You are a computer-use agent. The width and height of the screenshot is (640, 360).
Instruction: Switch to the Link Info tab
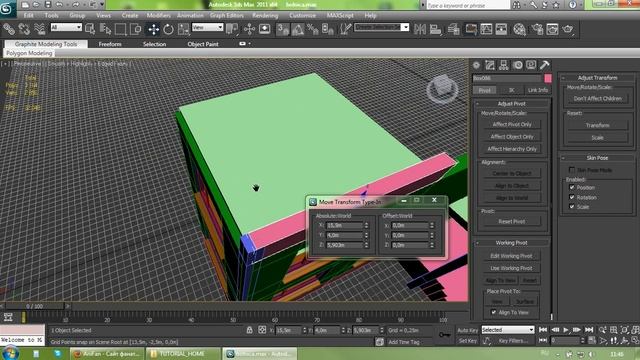pos(538,90)
